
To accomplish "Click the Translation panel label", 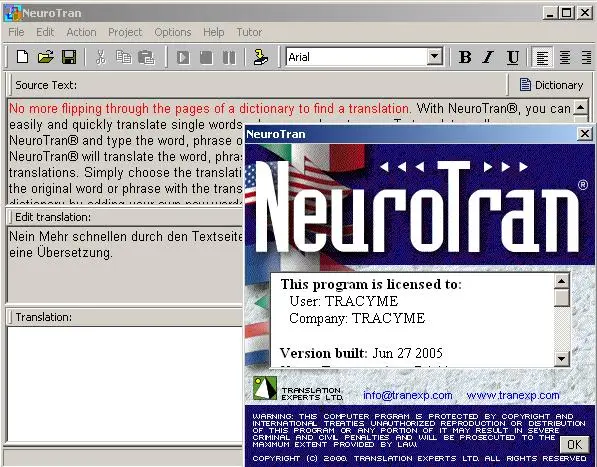I will point(43,317).
